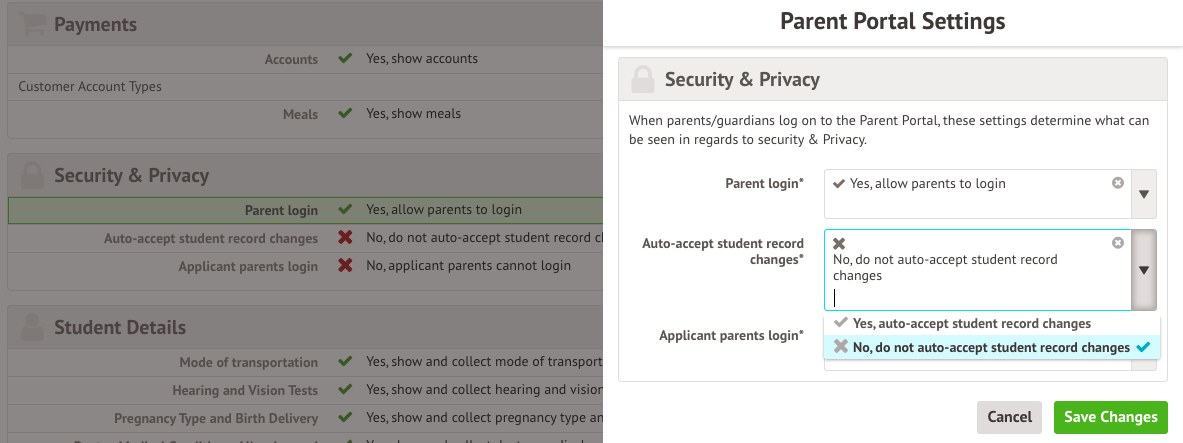Click green checkmark beside Meals setting

(345, 114)
